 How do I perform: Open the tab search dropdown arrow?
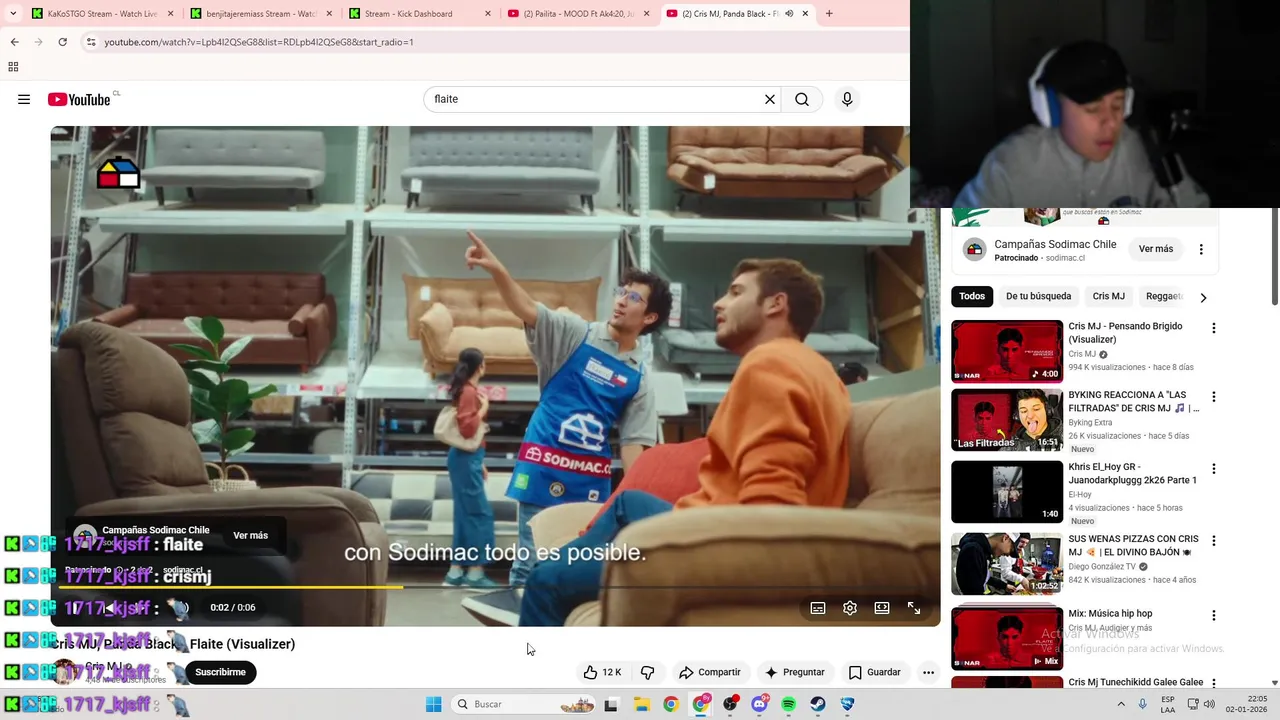coord(13,14)
